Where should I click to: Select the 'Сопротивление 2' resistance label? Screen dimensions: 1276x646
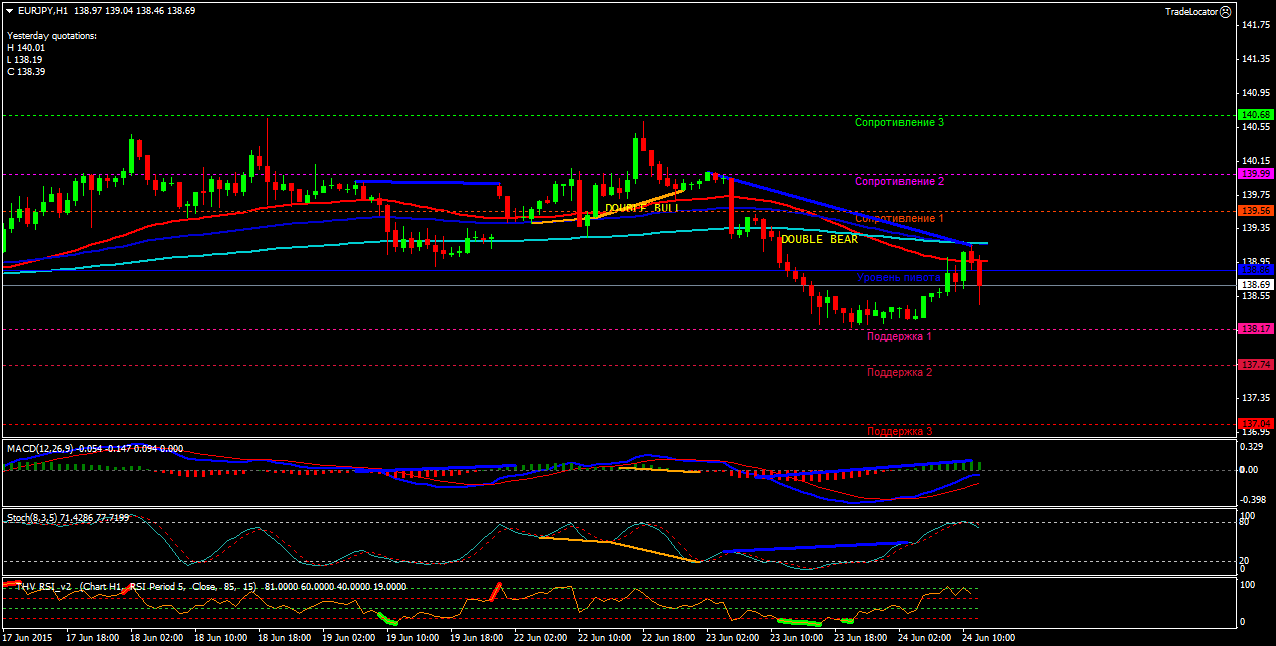click(900, 182)
